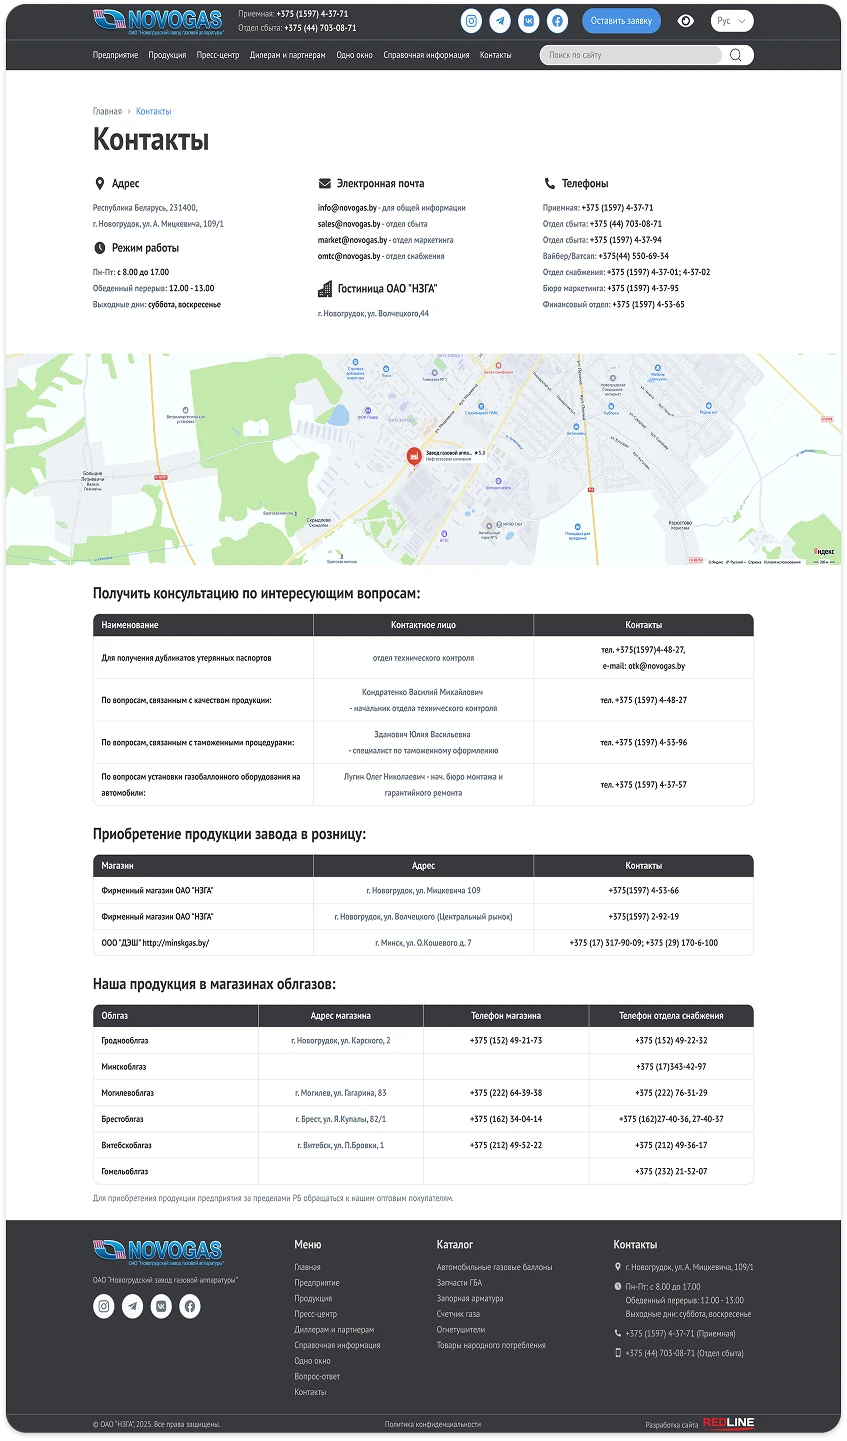Open the VK icon in header
Screen dimensions: 847x1441
pyautogui.click(x=529, y=21)
